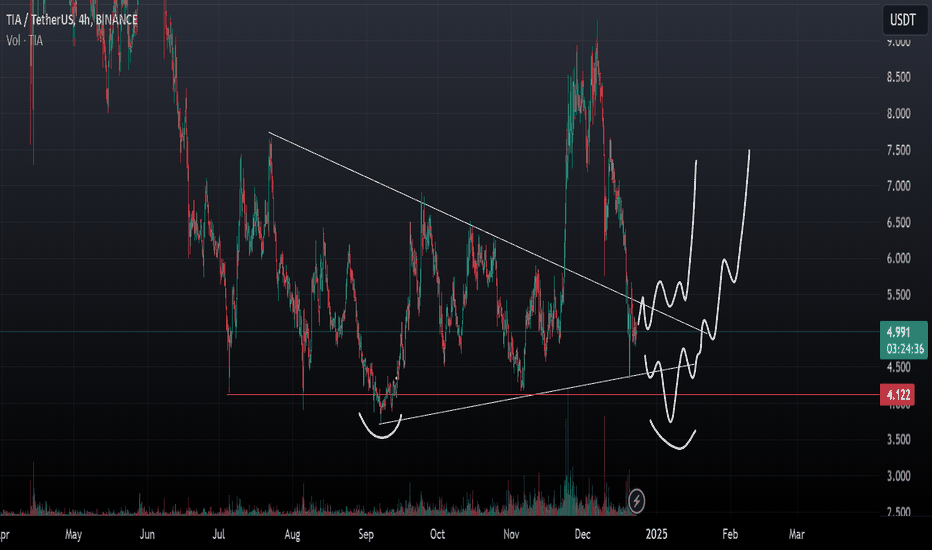Click the Feb label on time axis
932x550 pixels.
coord(730,534)
